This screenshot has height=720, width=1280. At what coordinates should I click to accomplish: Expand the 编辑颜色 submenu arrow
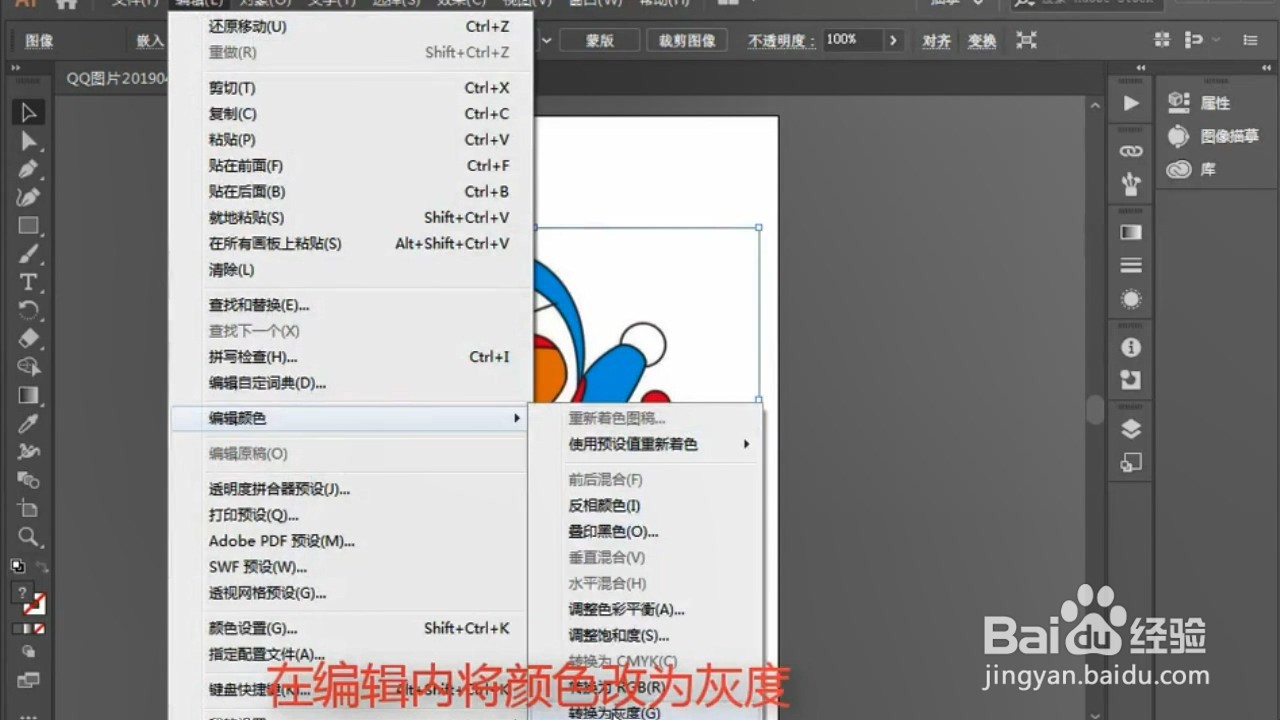(x=517, y=418)
